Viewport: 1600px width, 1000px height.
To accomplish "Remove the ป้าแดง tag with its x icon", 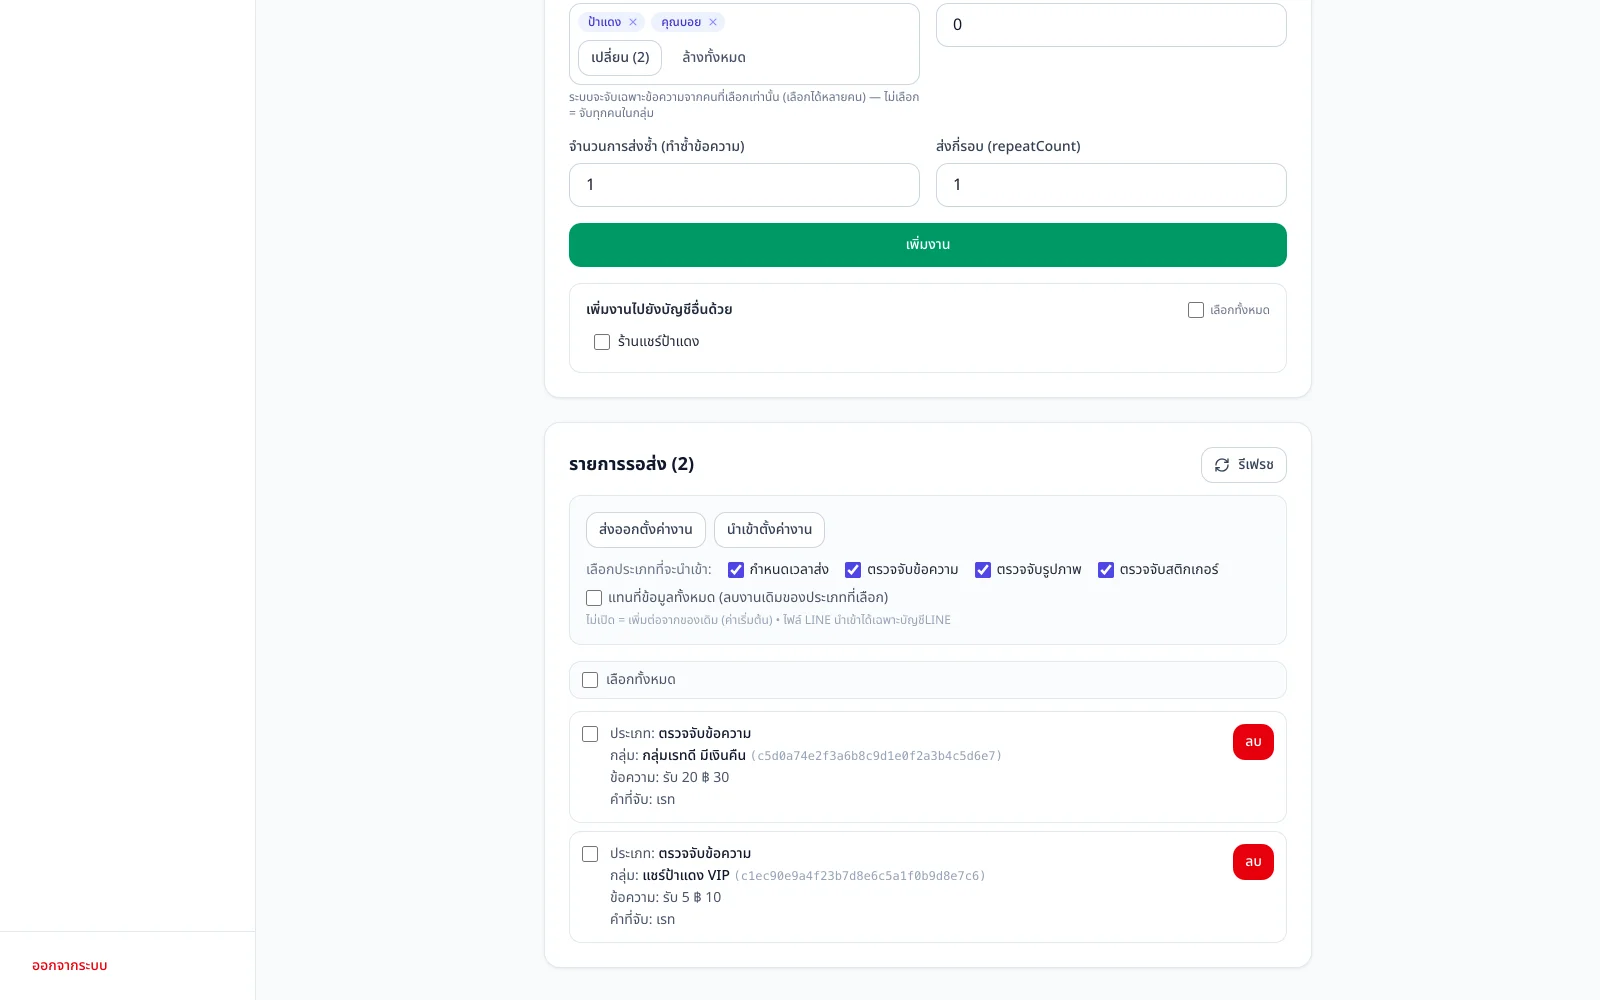I will point(633,22).
